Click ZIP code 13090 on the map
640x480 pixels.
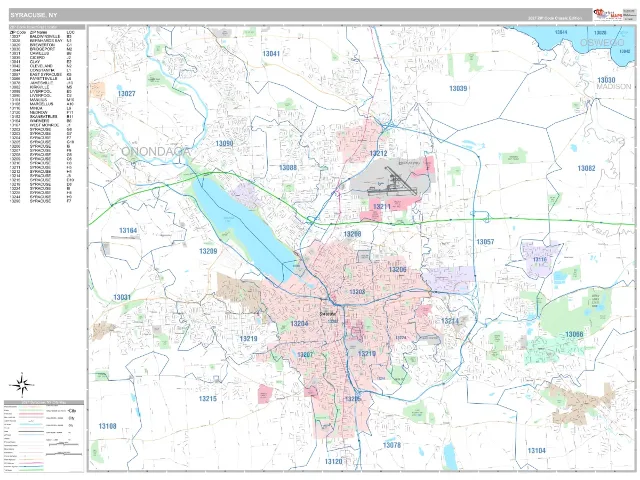[x=224, y=143]
